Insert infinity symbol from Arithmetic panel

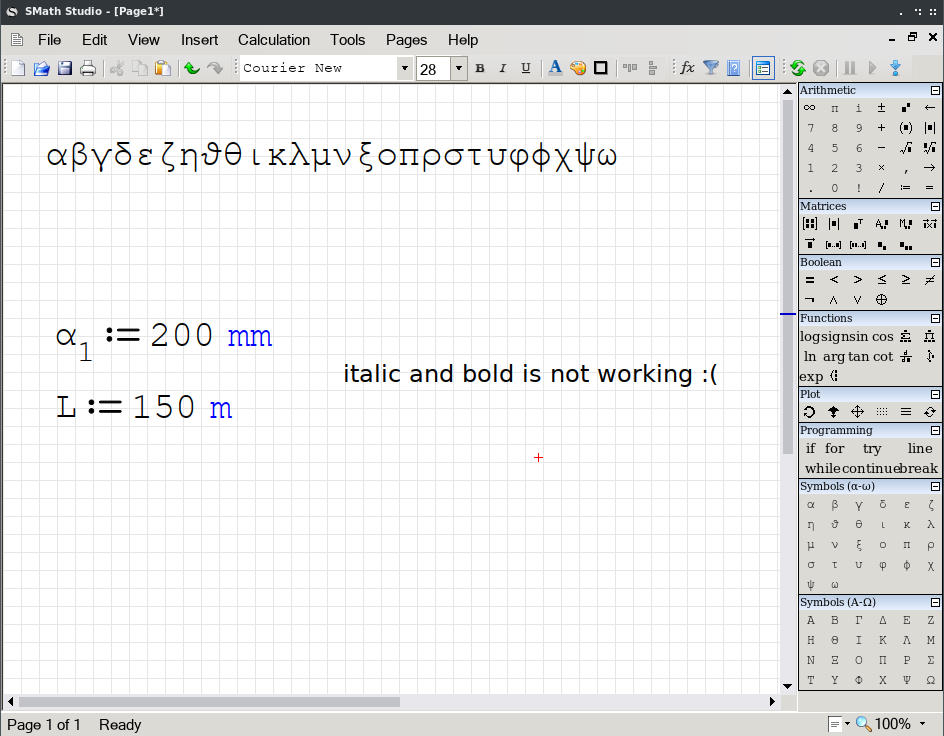pyautogui.click(x=810, y=108)
